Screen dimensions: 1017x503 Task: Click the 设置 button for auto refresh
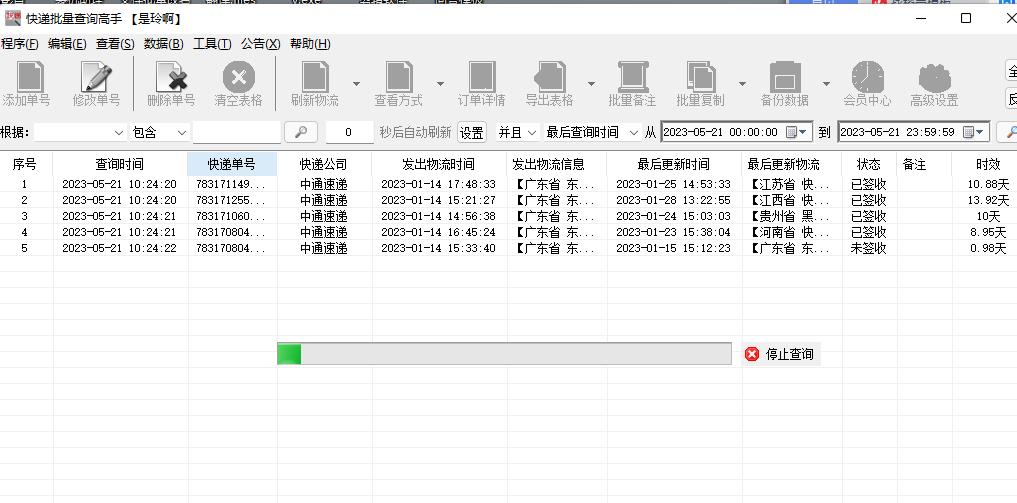[472, 132]
